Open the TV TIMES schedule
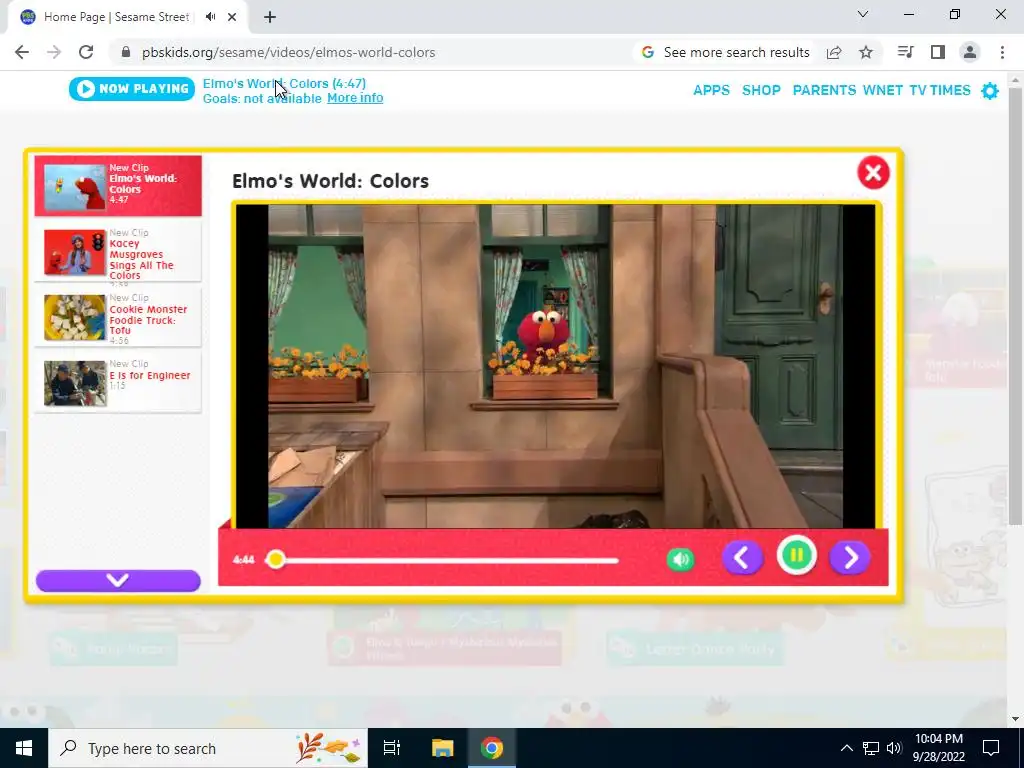The image size is (1024, 768). click(940, 90)
